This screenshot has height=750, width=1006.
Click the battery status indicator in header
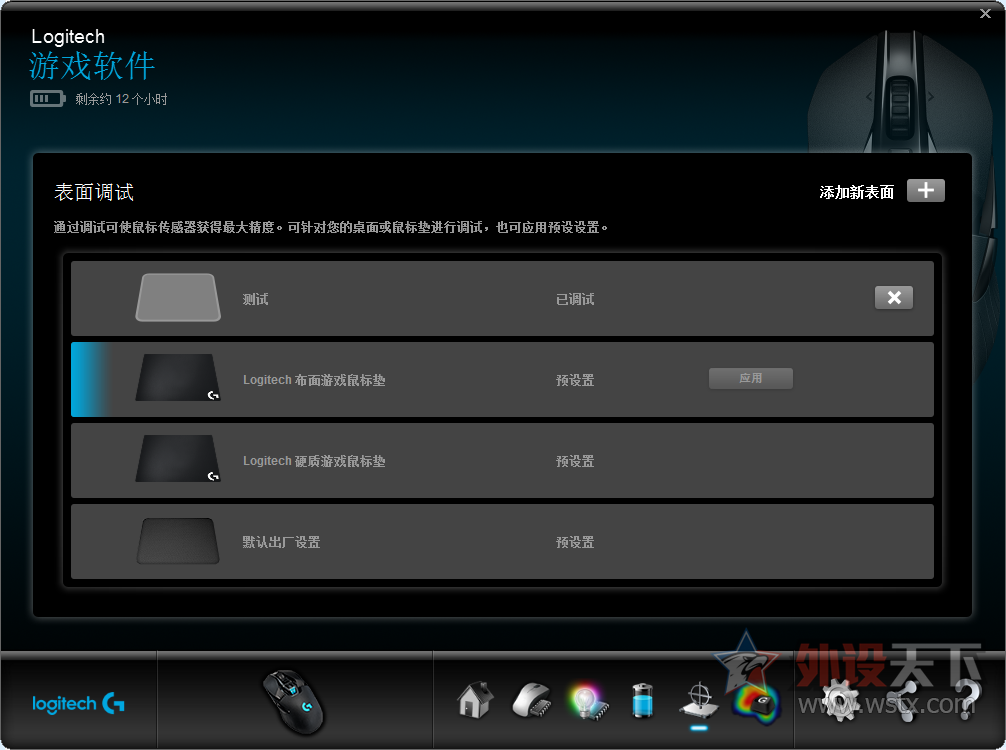point(47,99)
